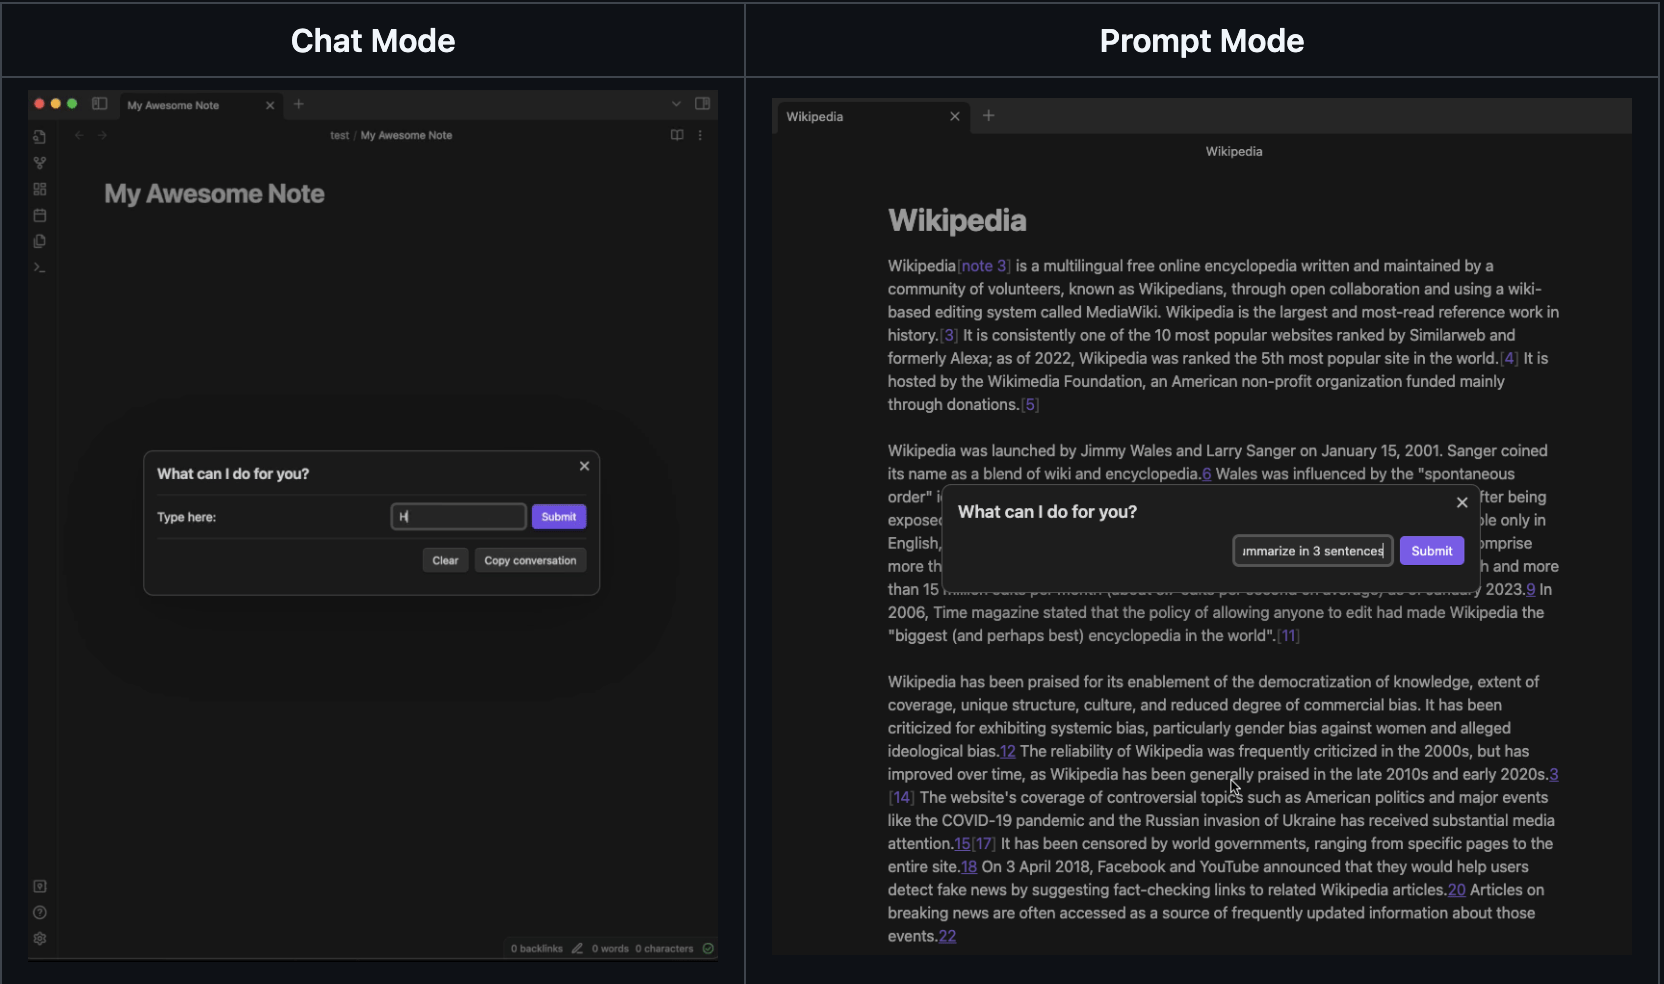The width and height of the screenshot is (1664, 984).
Task: Select the calendar icon in the sidebar ribbon
Action: click(x=40, y=215)
